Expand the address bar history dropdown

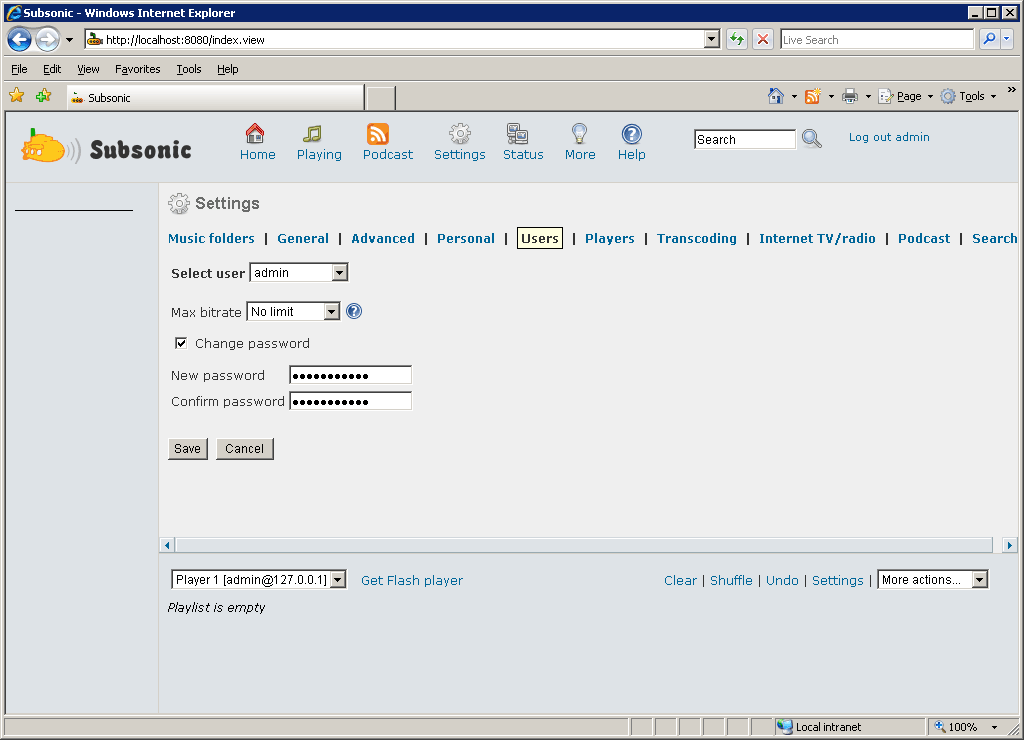[711, 39]
